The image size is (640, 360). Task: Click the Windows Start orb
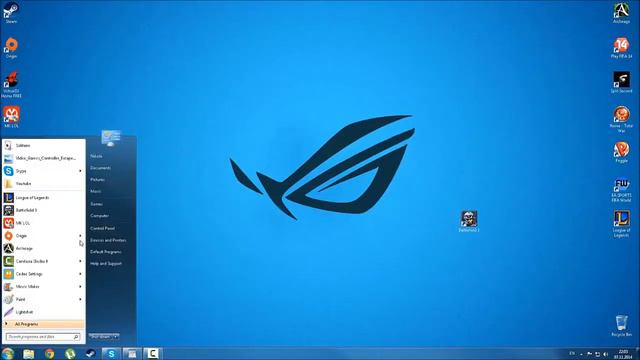[x=8, y=353]
